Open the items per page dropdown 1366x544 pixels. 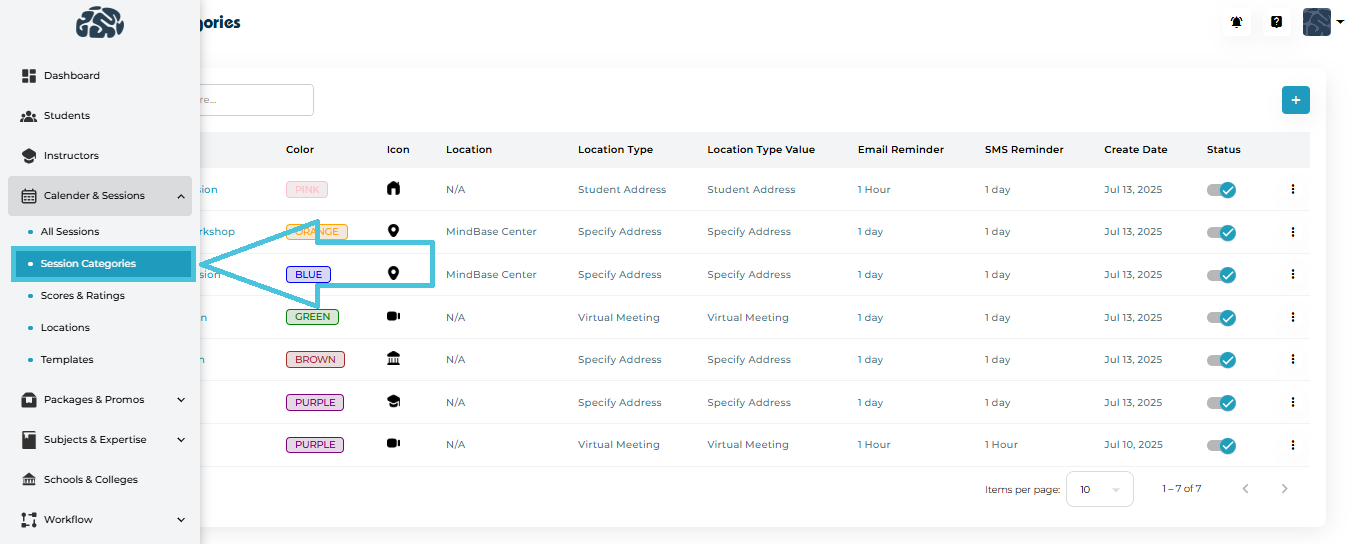tap(1099, 489)
